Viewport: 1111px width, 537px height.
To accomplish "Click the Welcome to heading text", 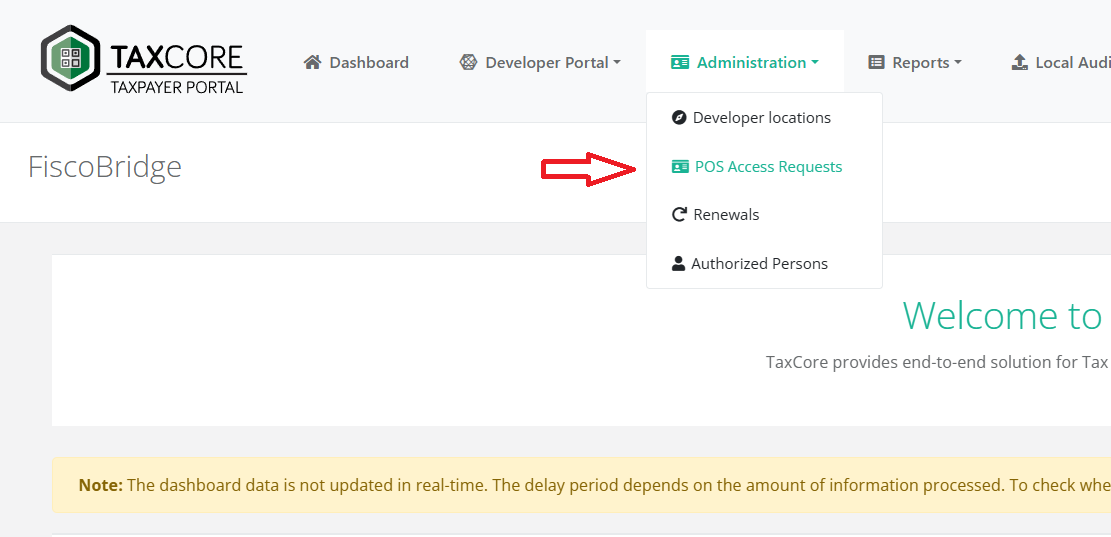I will tap(1002, 315).
